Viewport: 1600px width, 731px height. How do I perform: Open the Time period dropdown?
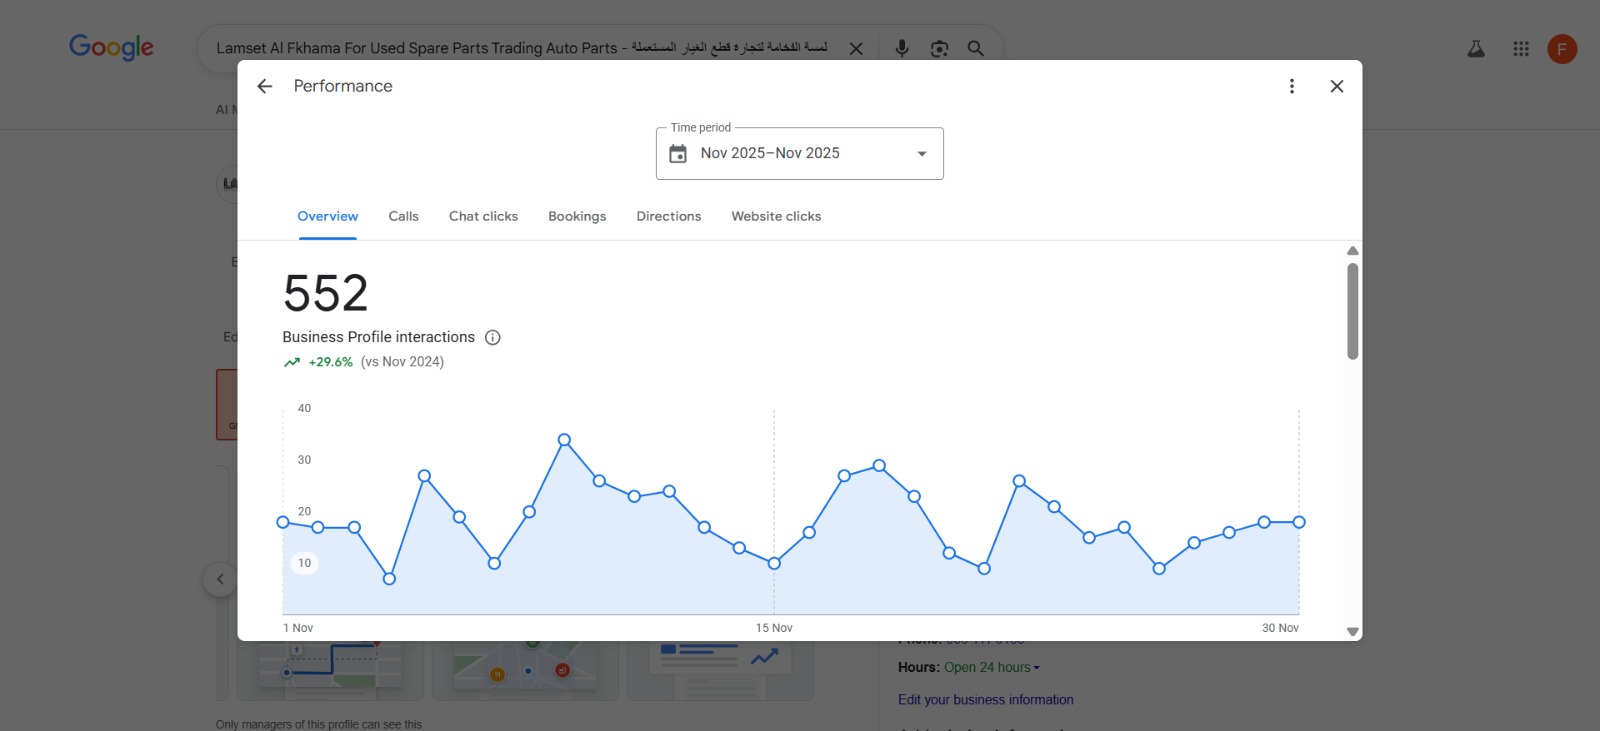[x=800, y=153]
